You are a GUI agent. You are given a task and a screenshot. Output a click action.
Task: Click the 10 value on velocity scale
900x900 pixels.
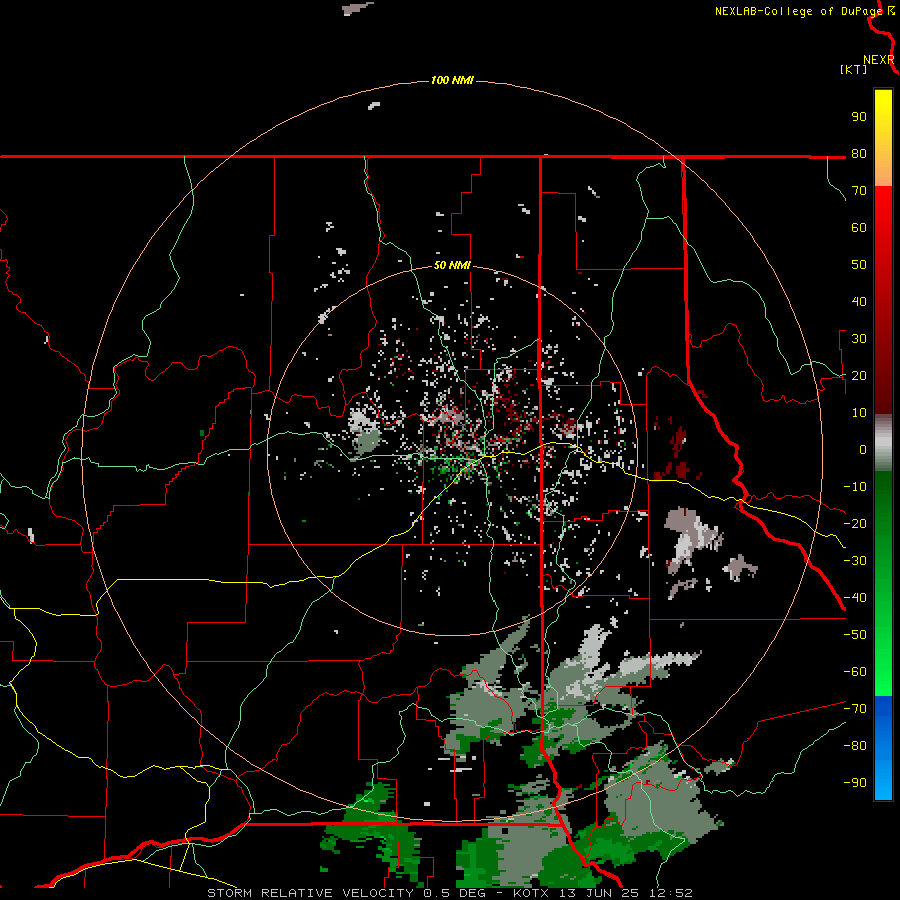(859, 413)
